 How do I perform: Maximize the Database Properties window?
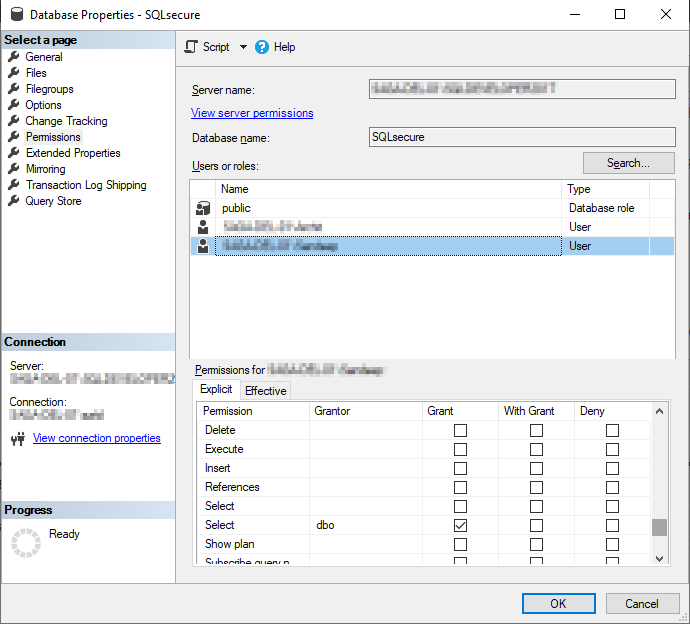(620, 15)
